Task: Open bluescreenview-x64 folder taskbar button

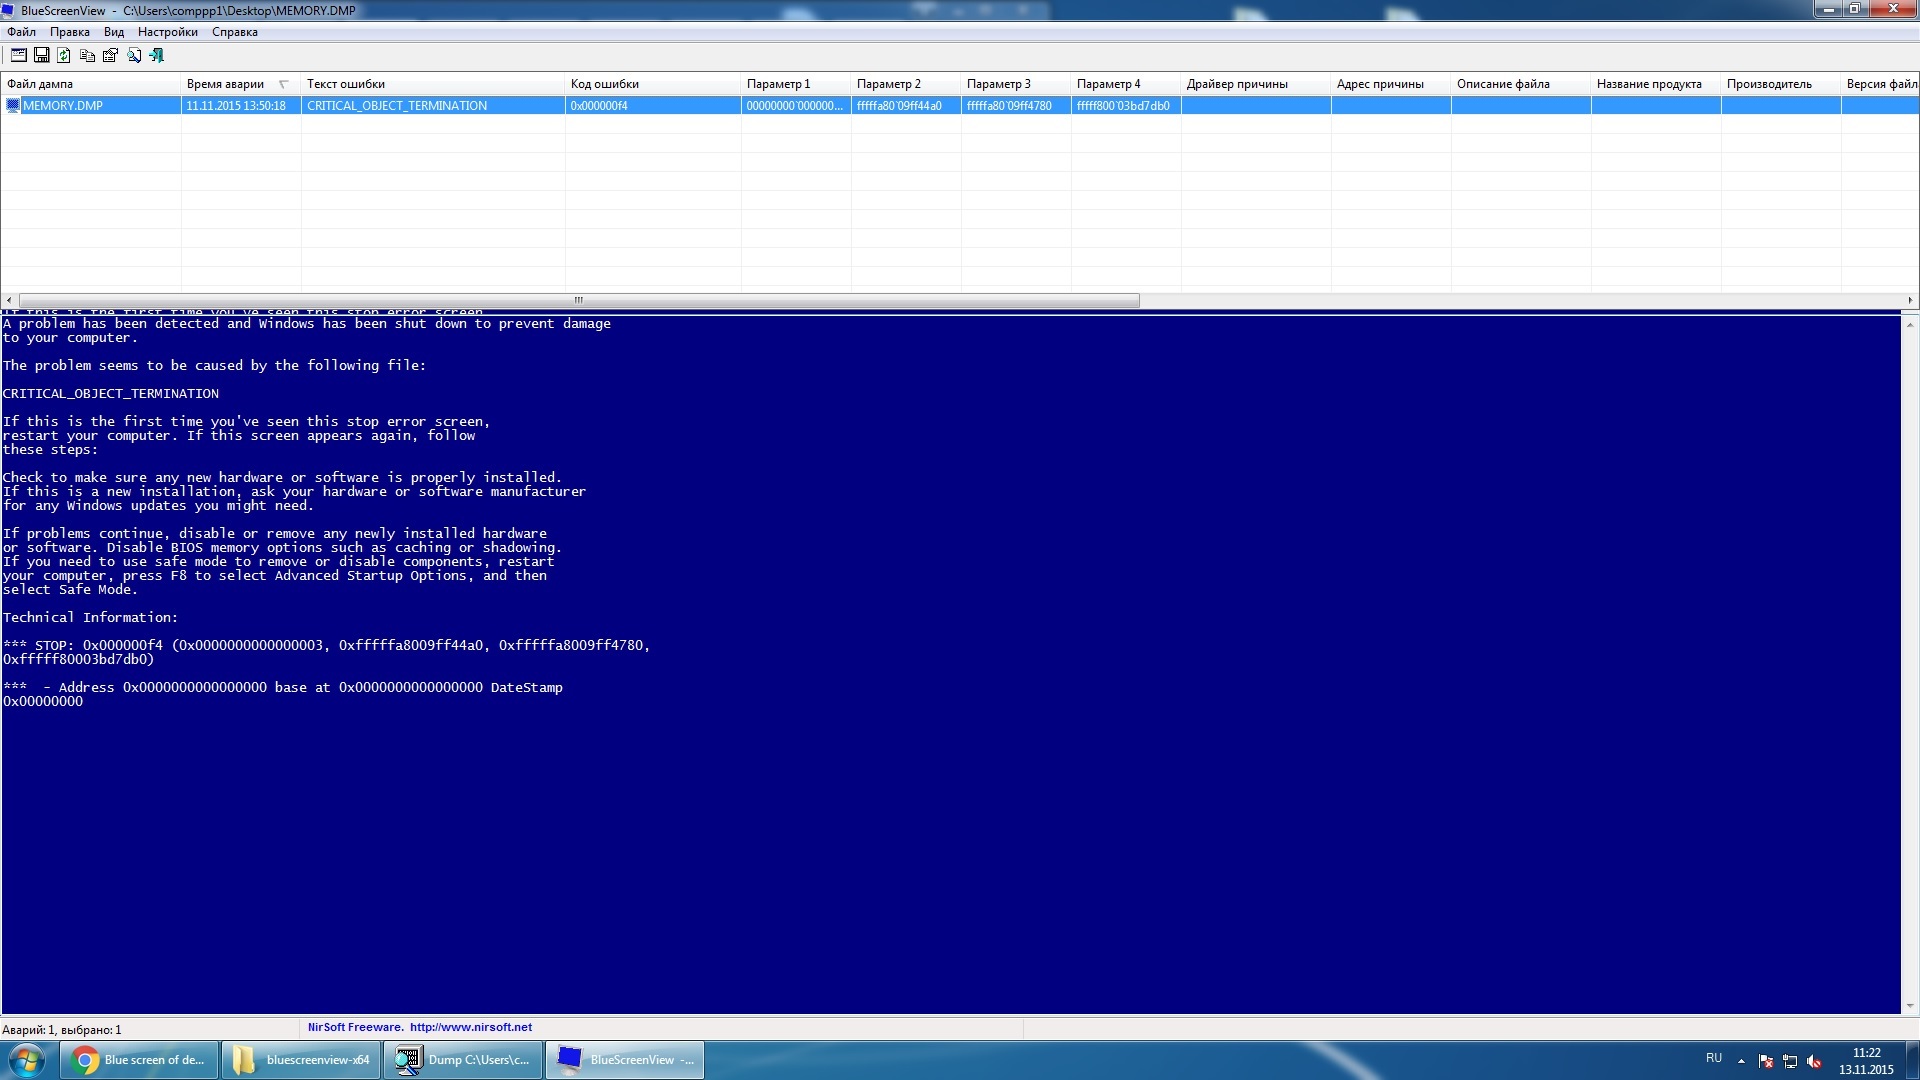Action: point(301,1060)
